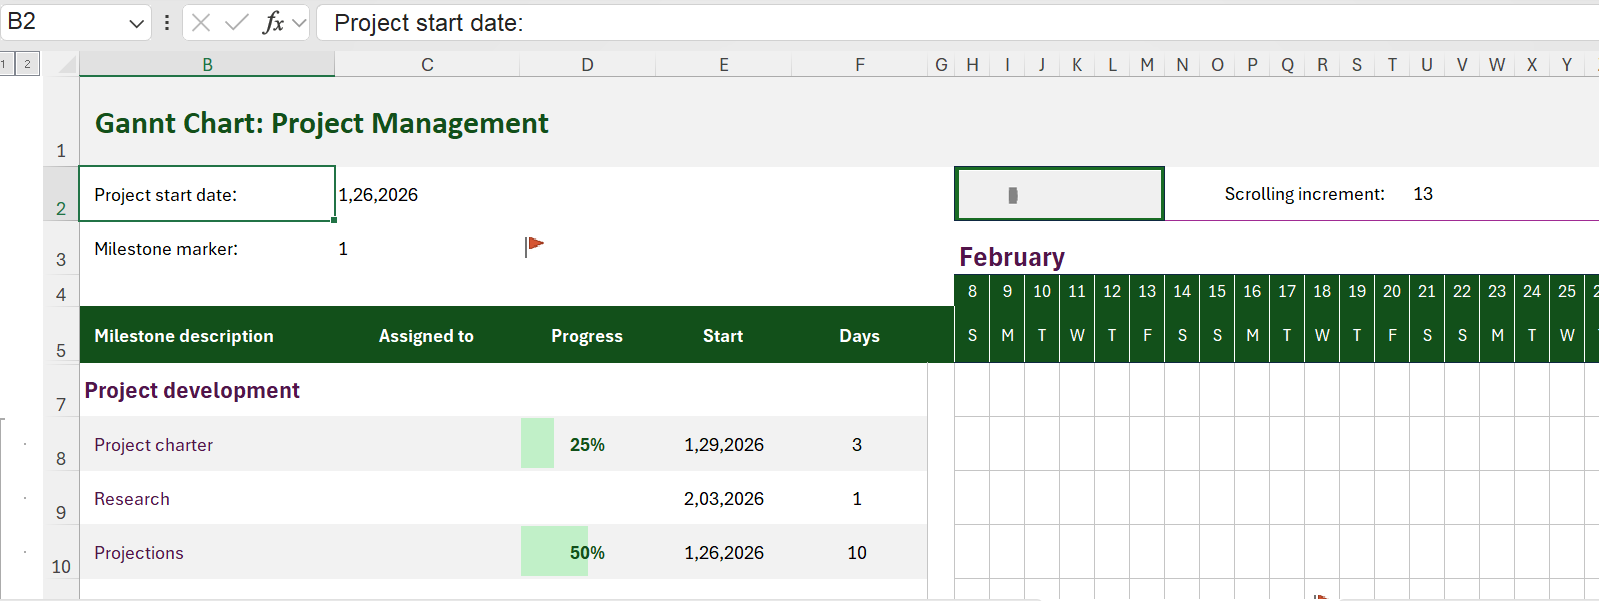This screenshot has height=601, width=1599.
Task: Open Insert Function via fx icon
Action: tap(273, 23)
